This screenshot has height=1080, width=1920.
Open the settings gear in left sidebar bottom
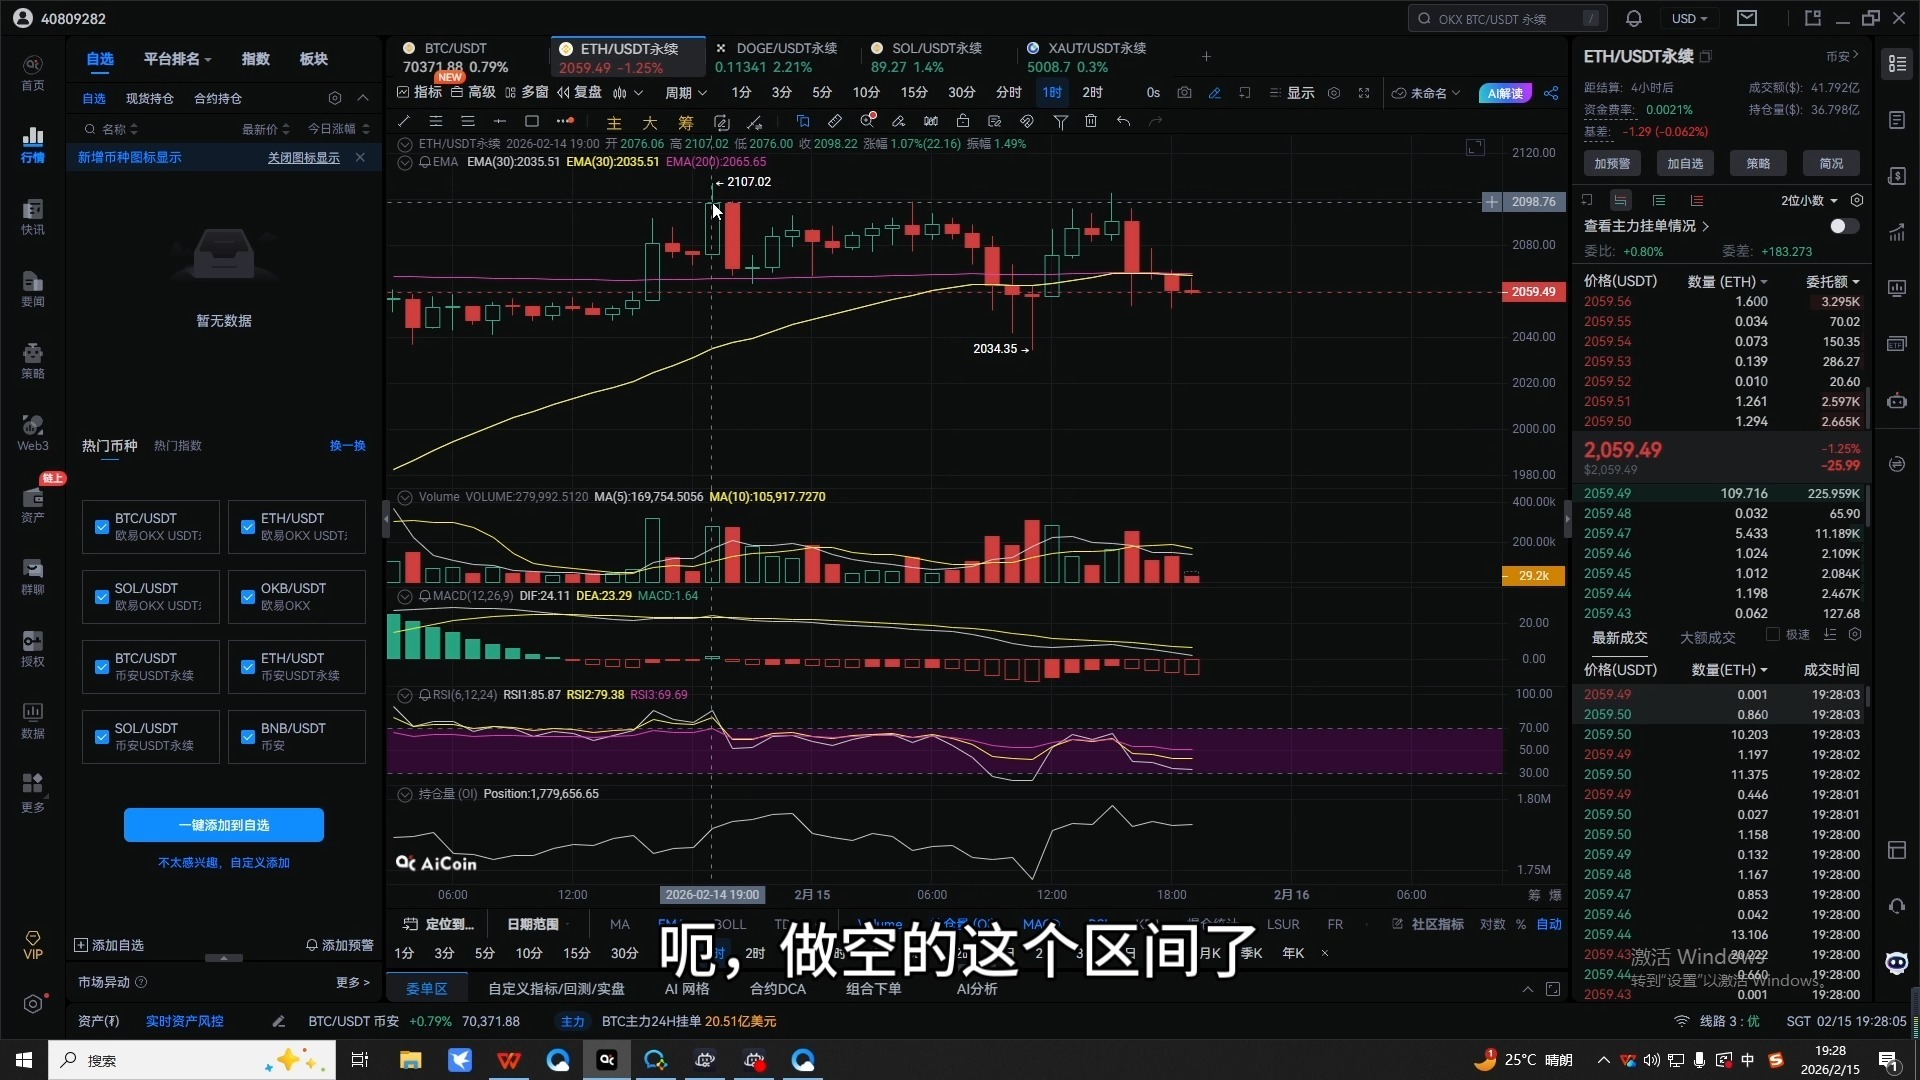33,1004
